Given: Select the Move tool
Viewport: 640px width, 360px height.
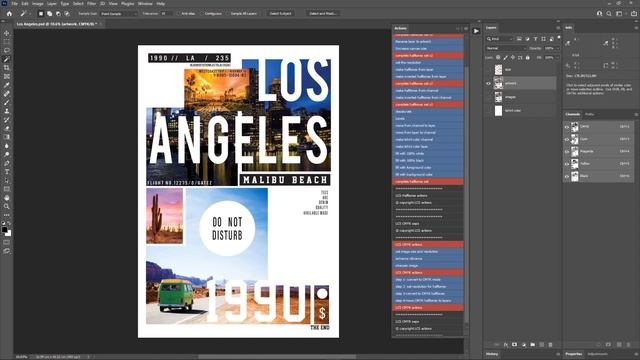Looking at the screenshot, I should 7,33.
